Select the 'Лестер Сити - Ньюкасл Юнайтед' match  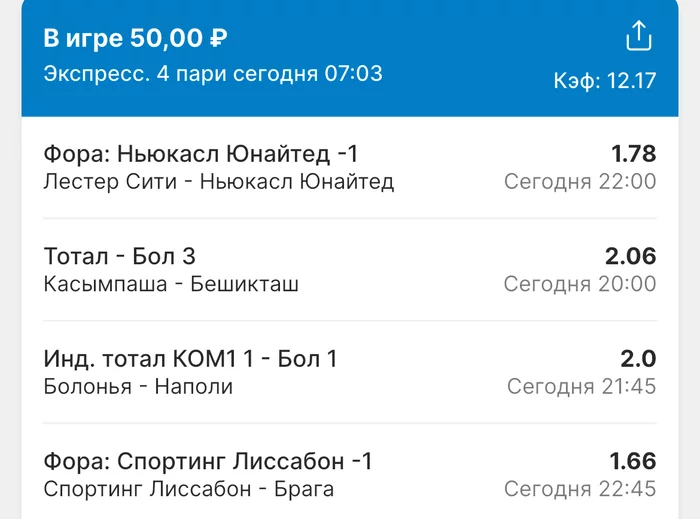[219, 182]
